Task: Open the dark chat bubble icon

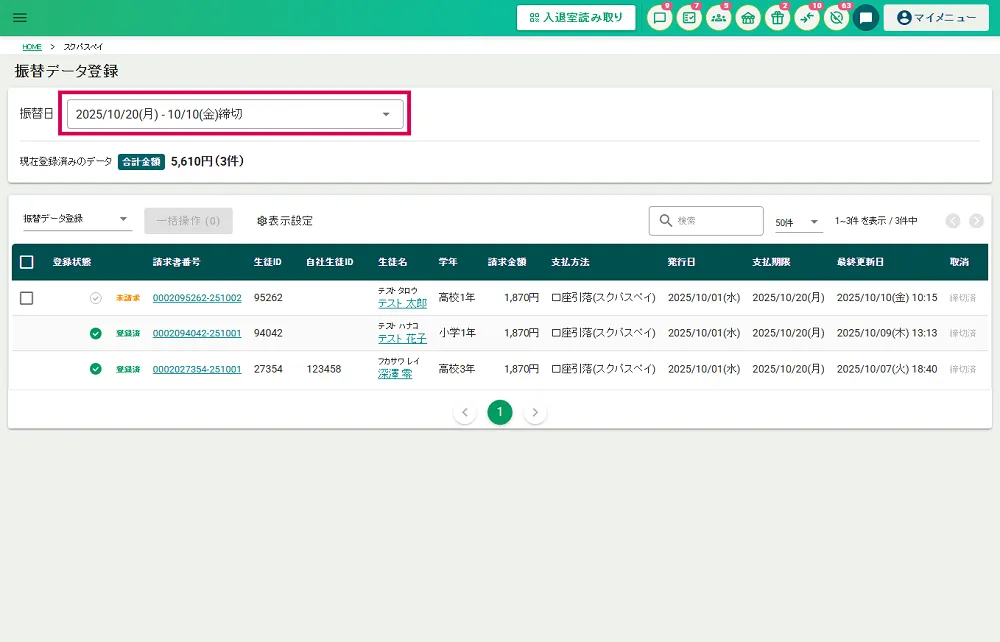Action: 866,18
